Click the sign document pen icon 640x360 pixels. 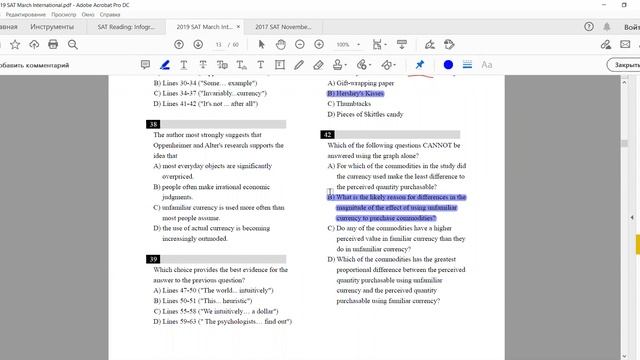coord(429,44)
